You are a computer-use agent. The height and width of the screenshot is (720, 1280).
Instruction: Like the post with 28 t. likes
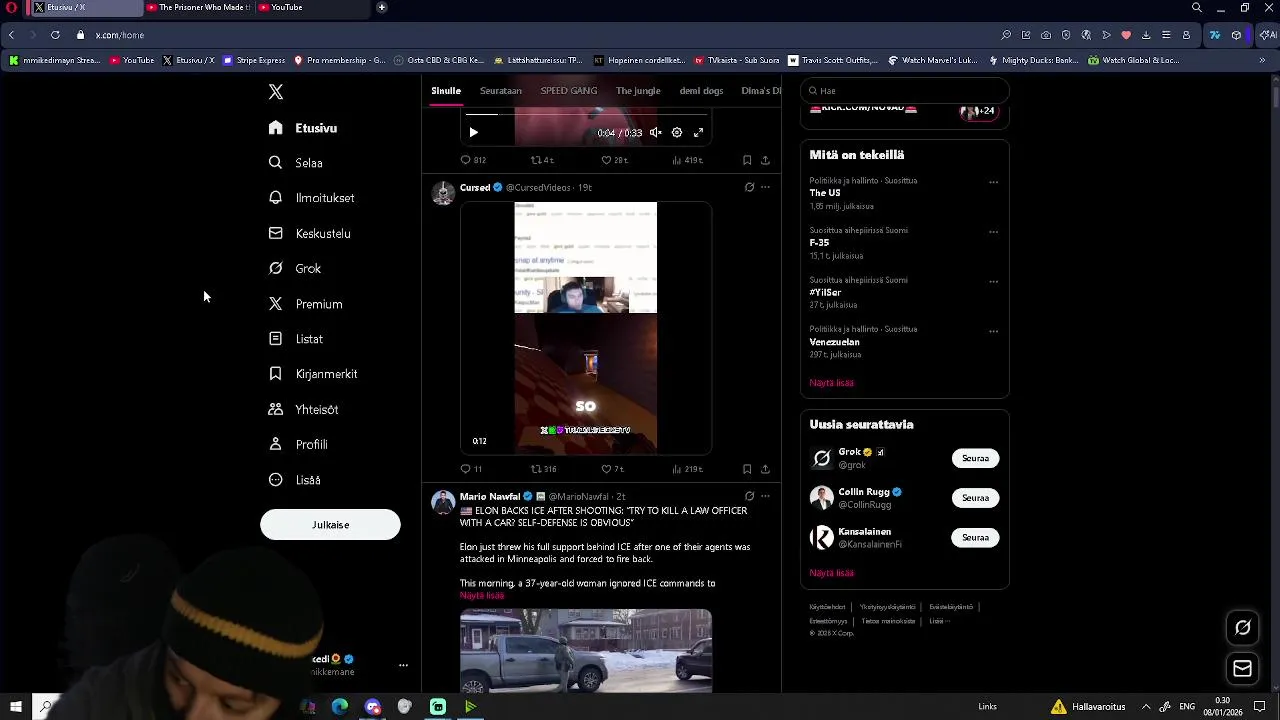point(614,160)
